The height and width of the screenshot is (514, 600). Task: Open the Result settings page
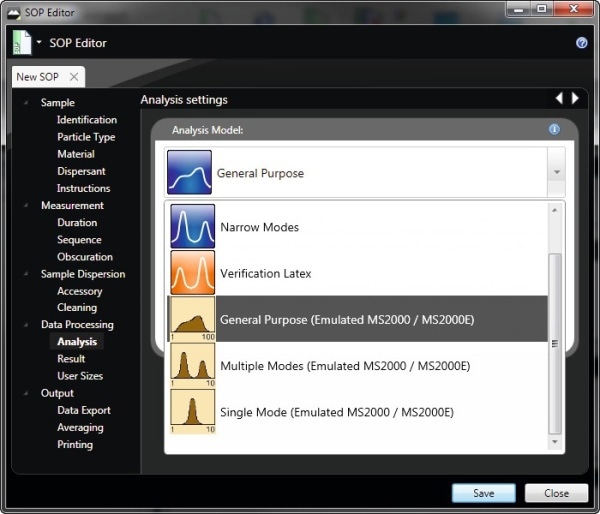point(71,359)
